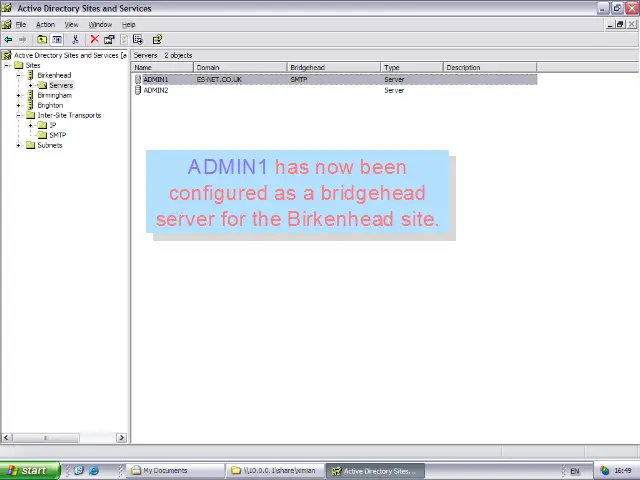Expand the Birmingham site node
The width and height of the screenshot is (640, 480).
coord(19,95)
